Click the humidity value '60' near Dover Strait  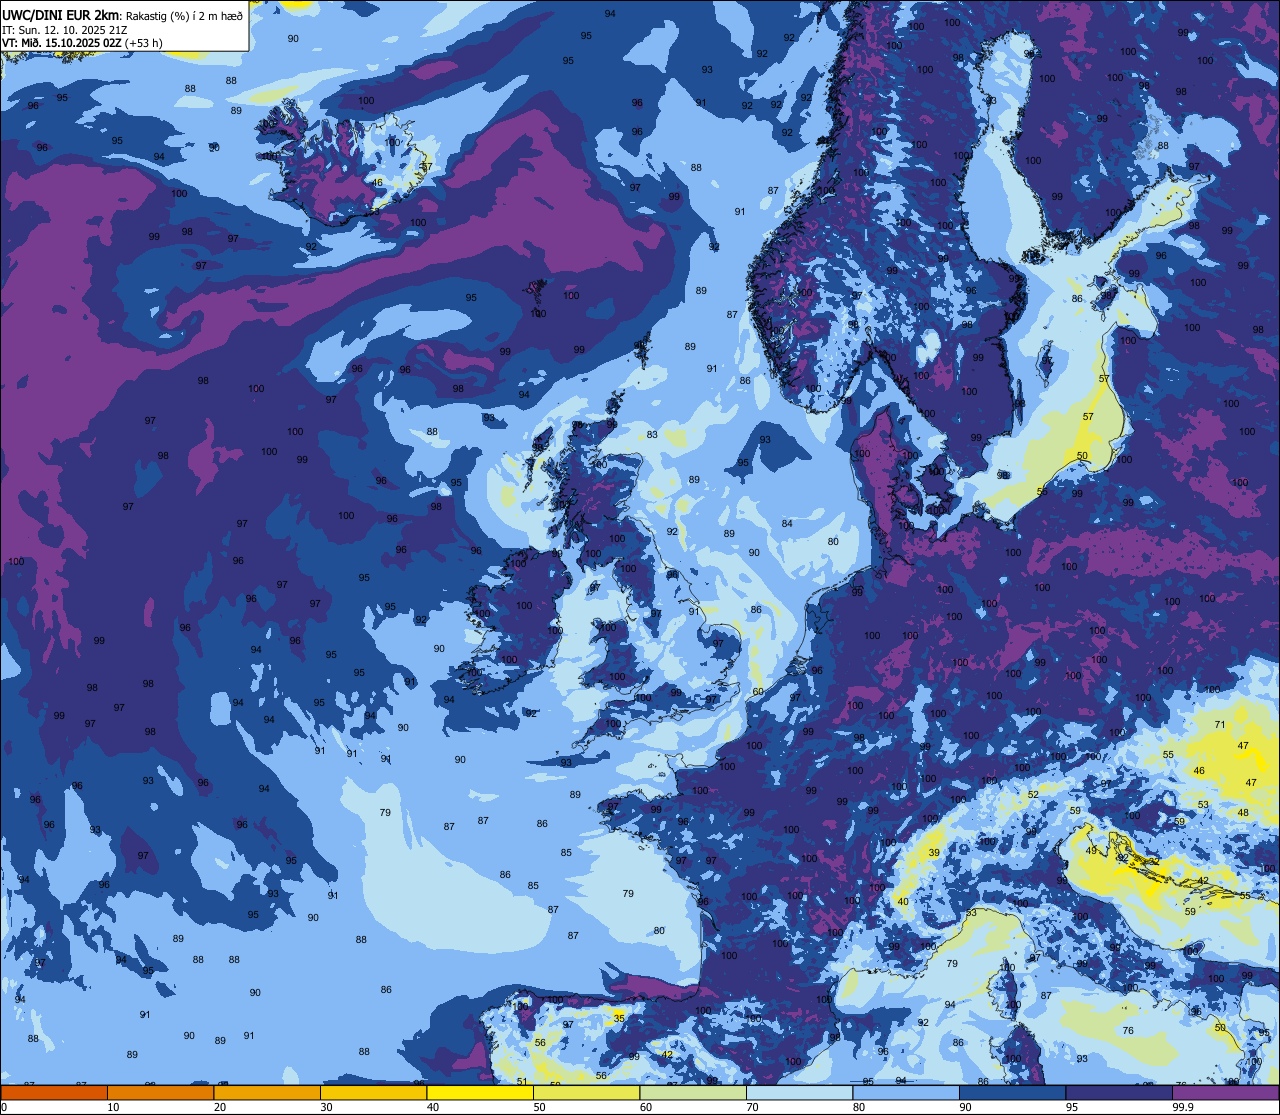coord(758,692)
